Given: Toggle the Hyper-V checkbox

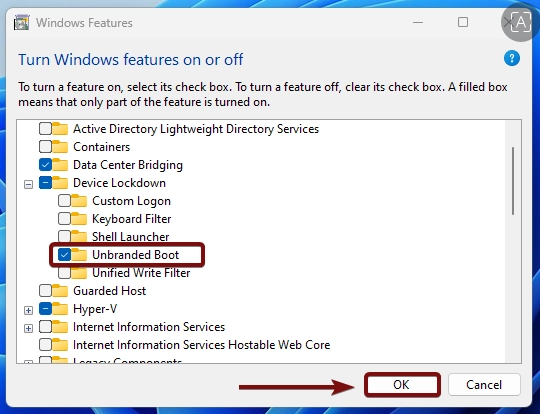Looking at the screenshot, I should click(45, 309).
